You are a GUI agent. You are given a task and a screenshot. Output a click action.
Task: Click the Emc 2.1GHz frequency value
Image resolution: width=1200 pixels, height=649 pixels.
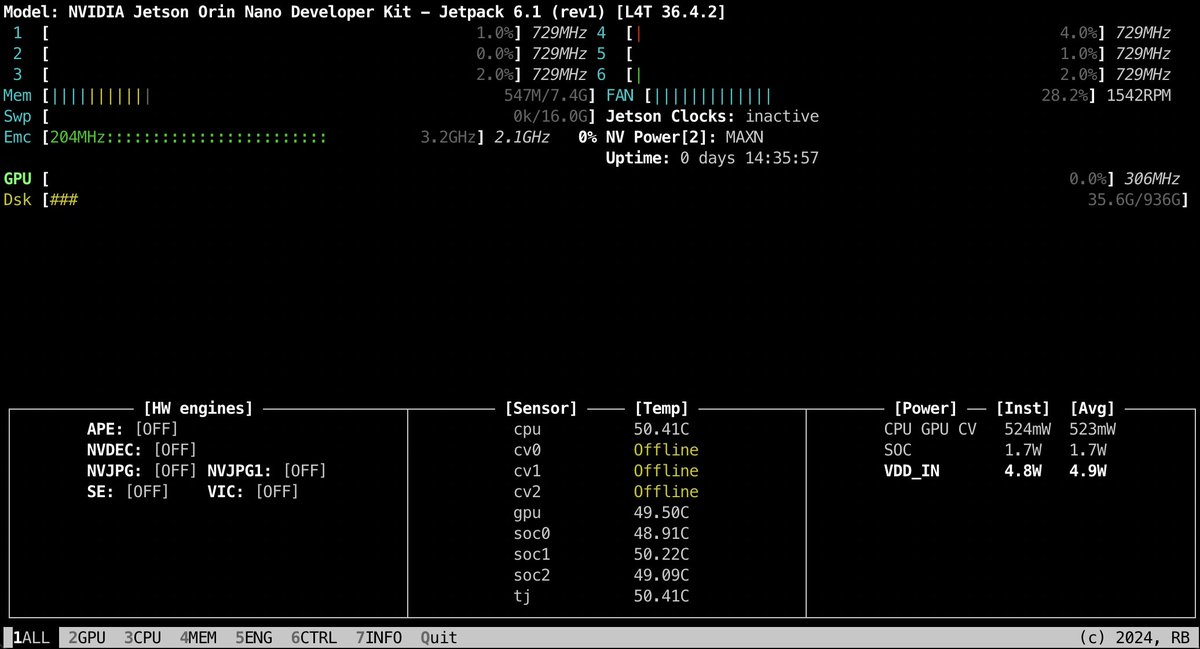pos(522,138)
